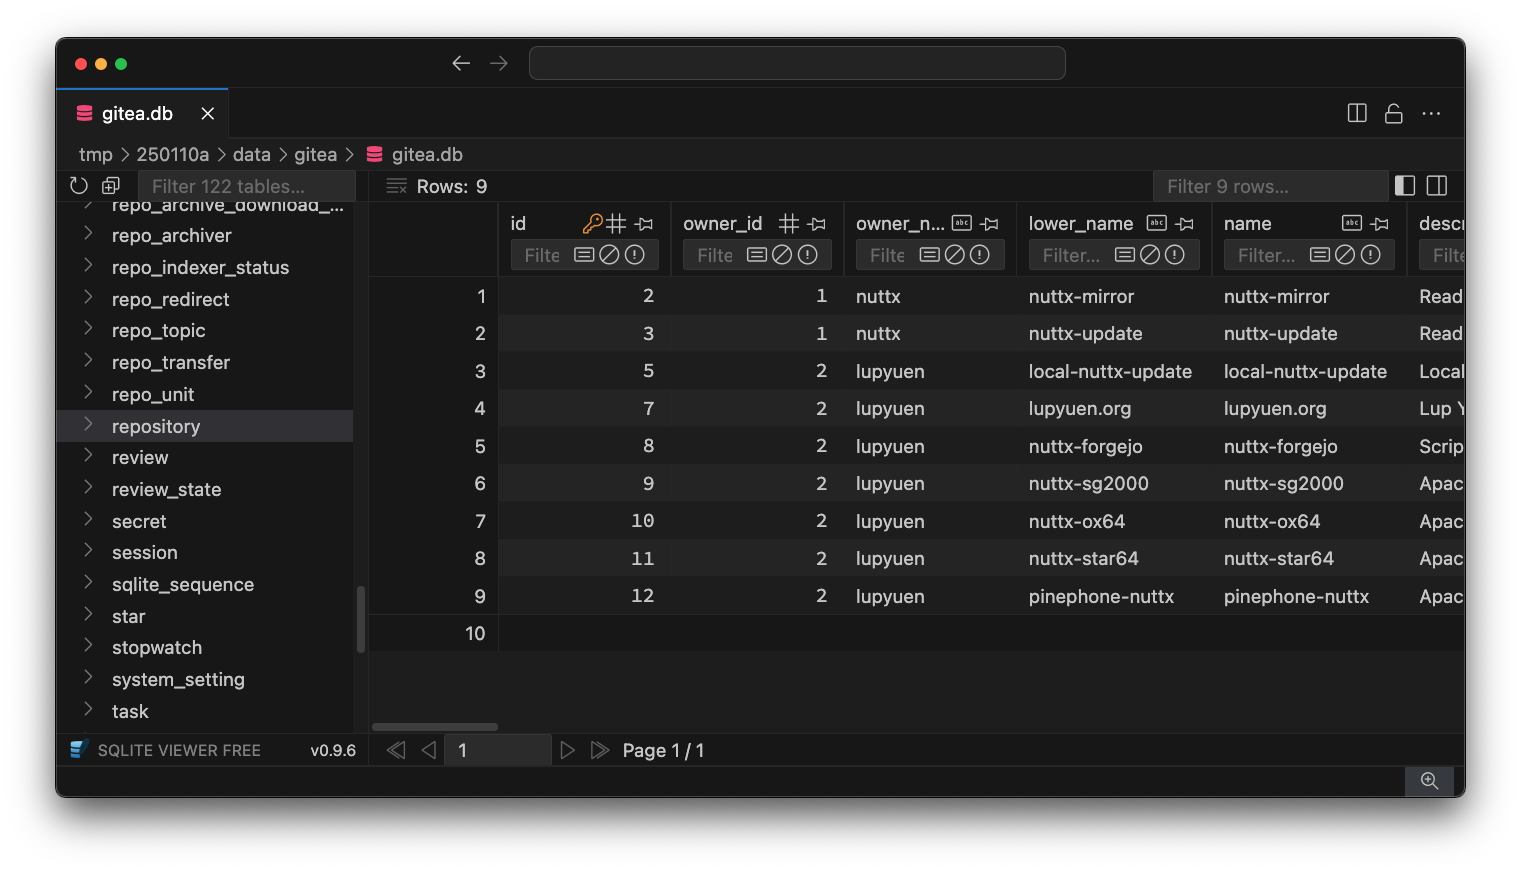Screen dimensions: 1521x871
Task: Toggle exclamation filter in lower_name column
Action: (1176, 255)
